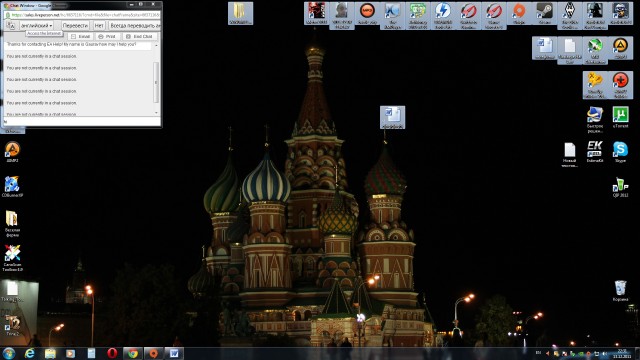Image resolution: width=640 pixels, height=360 pixels.
Task: Open Windows Media Player from the taskbar
Action: (71, 353)
